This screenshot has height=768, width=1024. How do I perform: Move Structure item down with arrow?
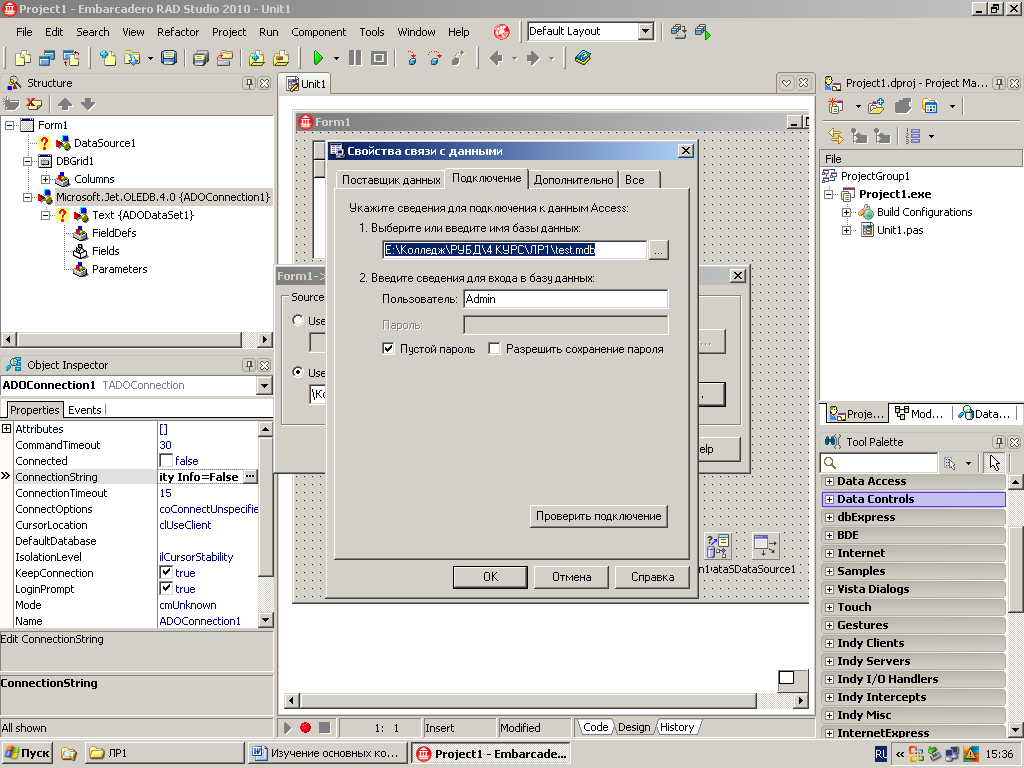[88, 103]
